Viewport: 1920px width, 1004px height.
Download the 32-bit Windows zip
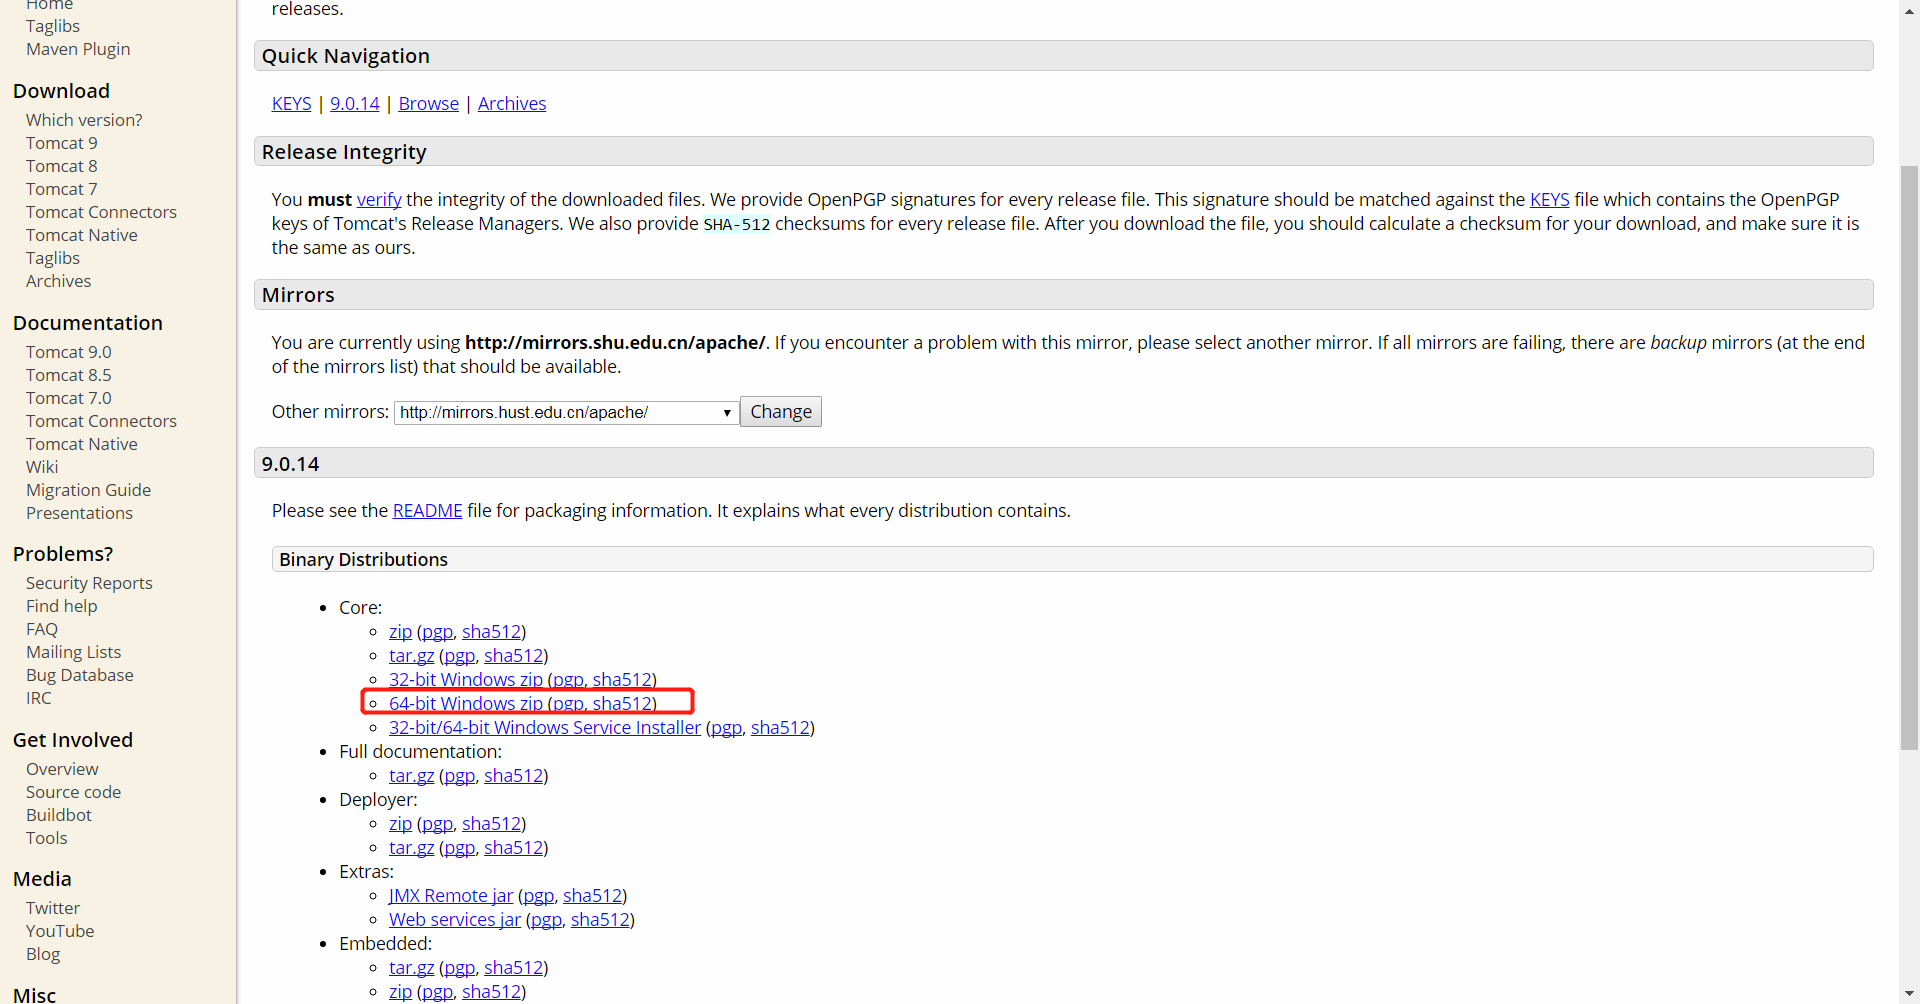[466, 680]
